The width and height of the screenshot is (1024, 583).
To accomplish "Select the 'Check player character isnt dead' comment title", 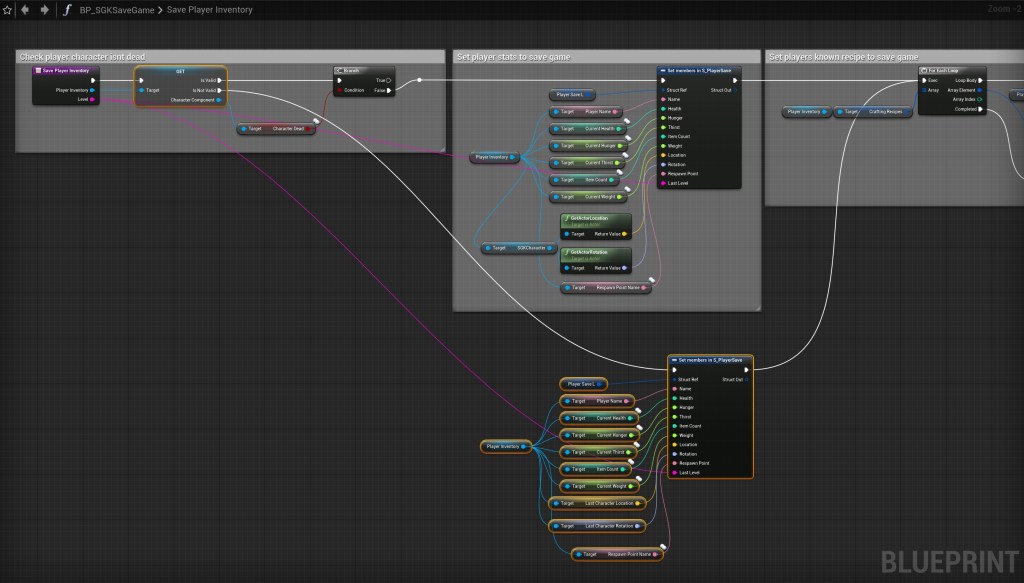I will coord(84,57).
